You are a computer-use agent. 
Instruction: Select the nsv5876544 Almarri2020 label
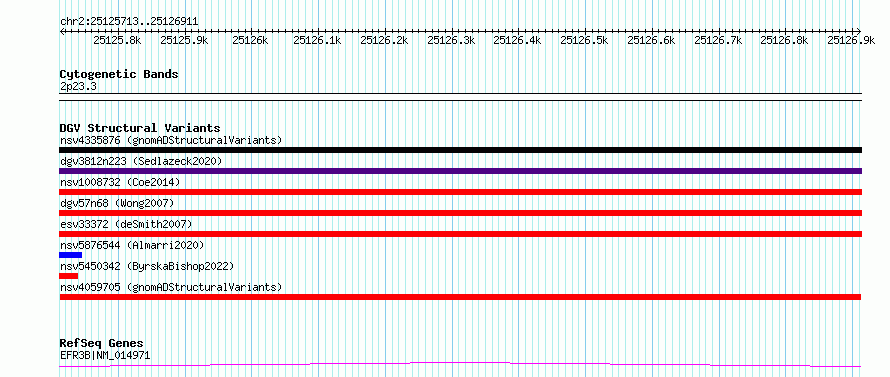click(x=132, y=245)
